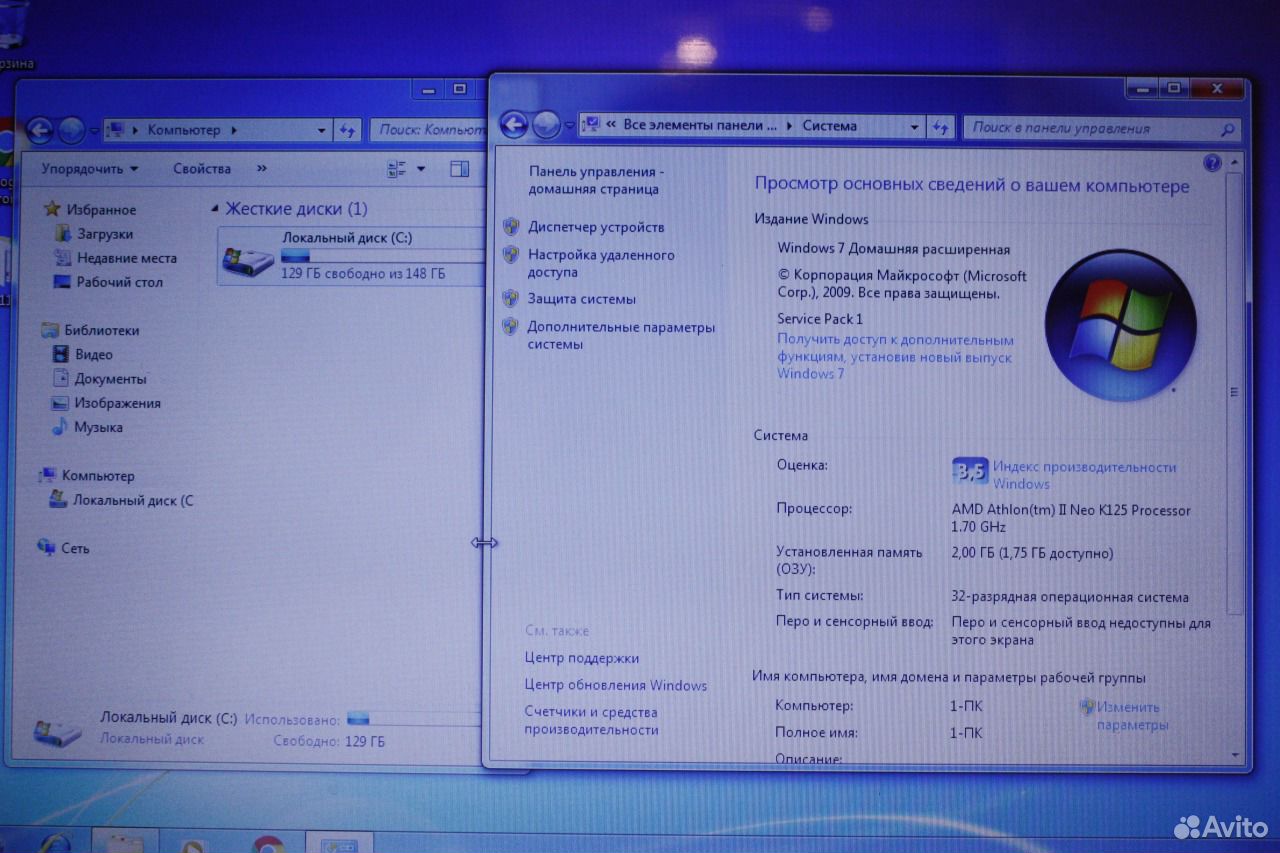Click the search field in Компьютер window

click(428, 130)
